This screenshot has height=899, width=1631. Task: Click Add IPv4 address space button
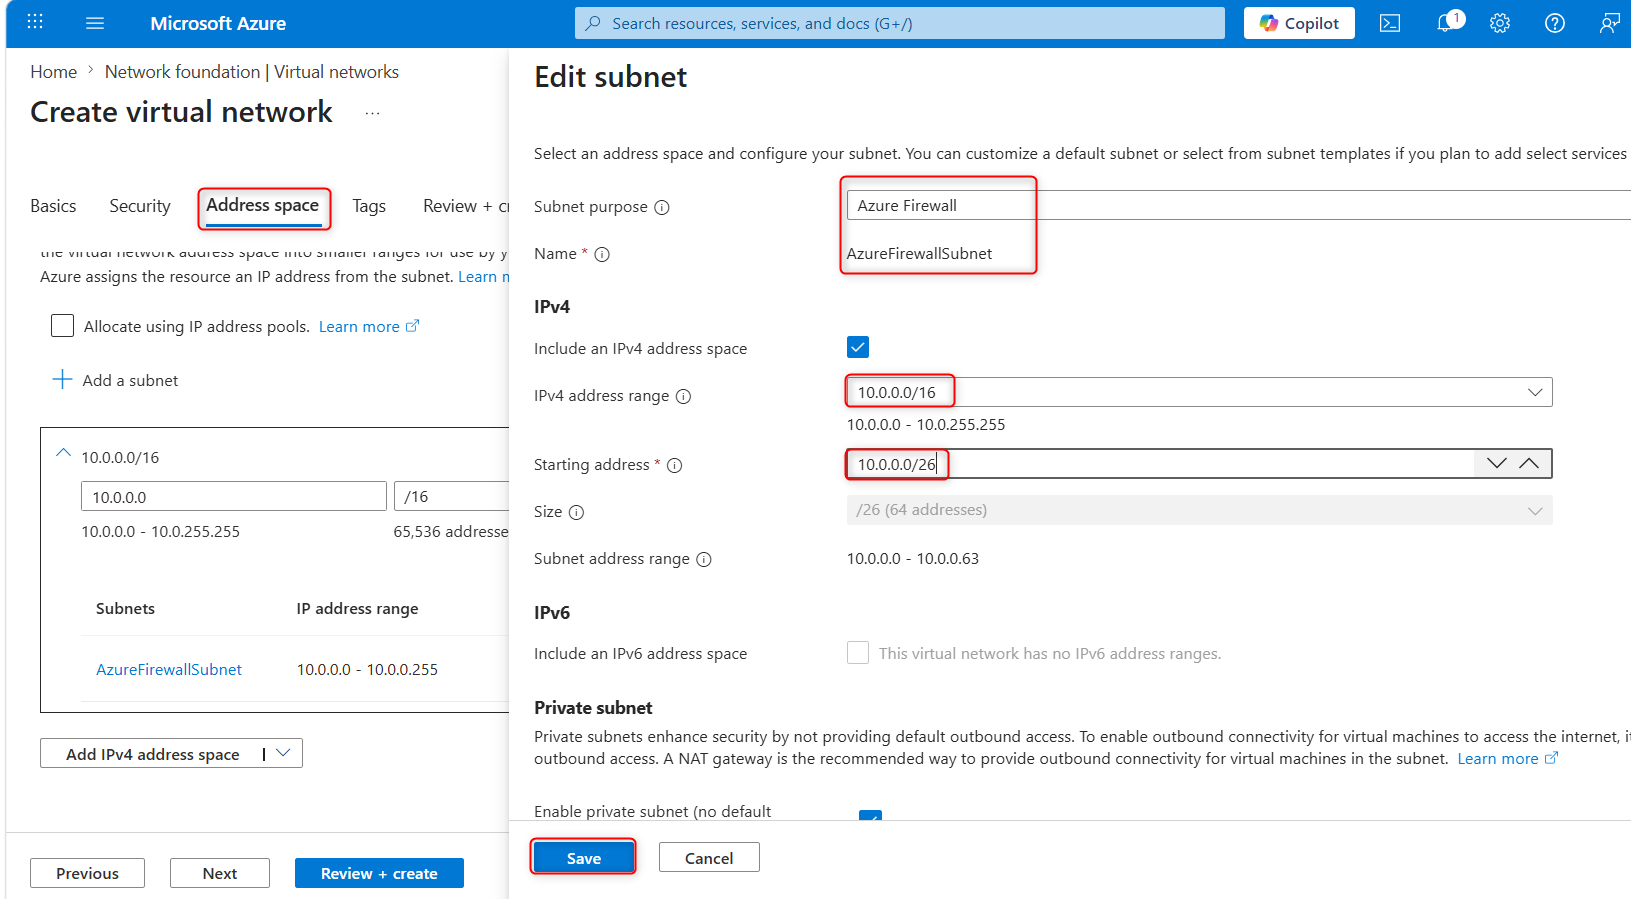coord(152,754)
